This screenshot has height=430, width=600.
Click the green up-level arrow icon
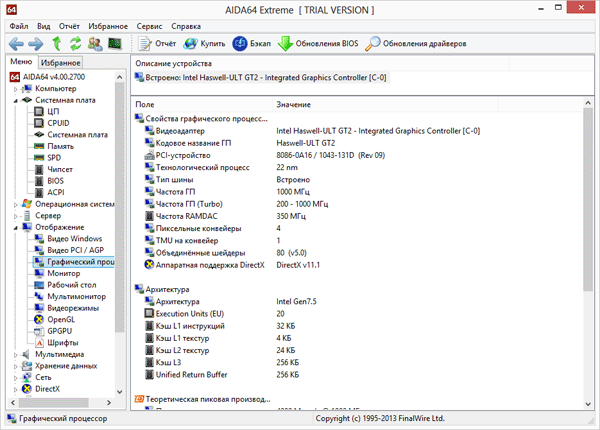pyautogui.click(x=57, y=44)
